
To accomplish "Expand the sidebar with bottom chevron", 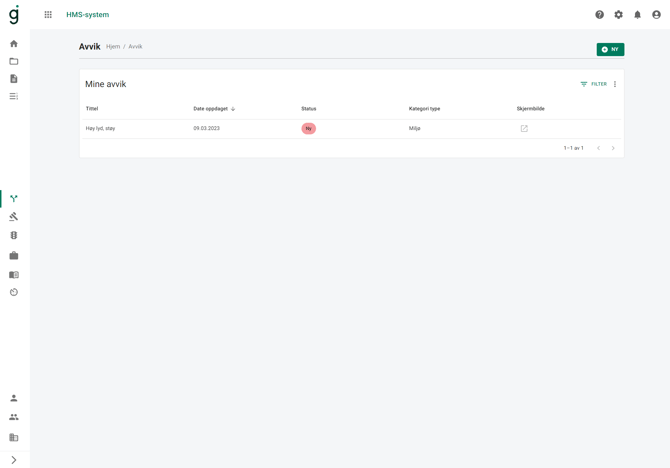I will click(x=14, y=460).
